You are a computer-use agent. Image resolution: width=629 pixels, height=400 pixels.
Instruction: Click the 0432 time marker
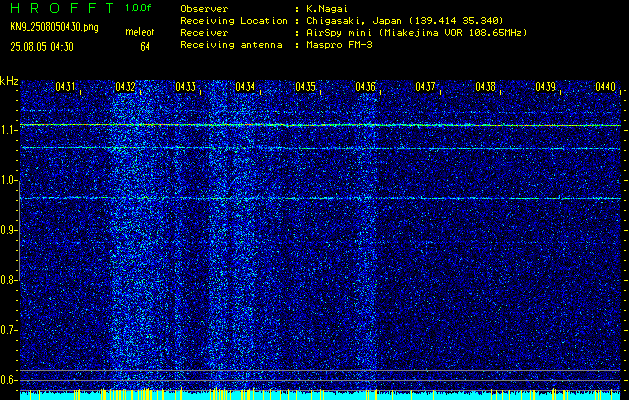pyautogui.click(x=125, y=86)
